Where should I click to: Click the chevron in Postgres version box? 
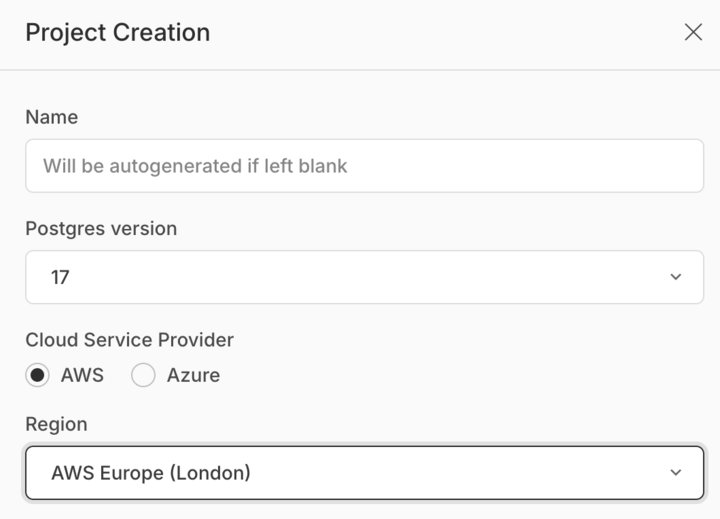[675, 277]
